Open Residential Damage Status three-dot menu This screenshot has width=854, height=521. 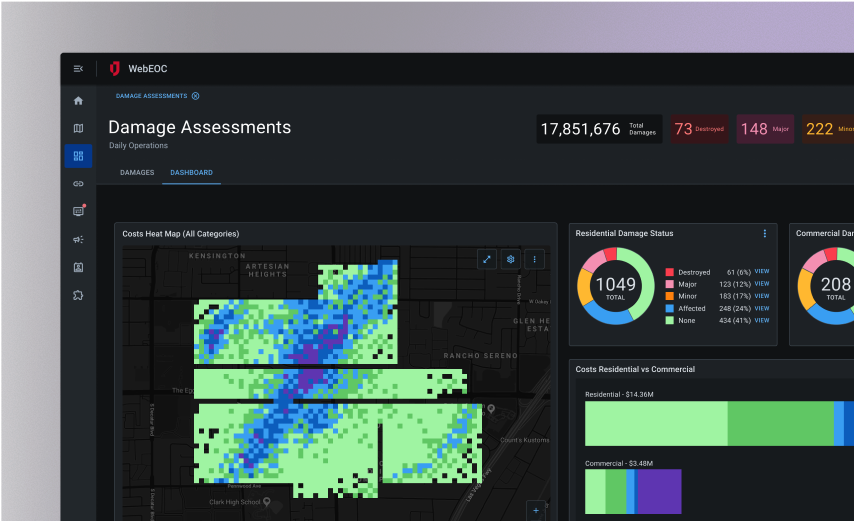[x=765, y=233]
